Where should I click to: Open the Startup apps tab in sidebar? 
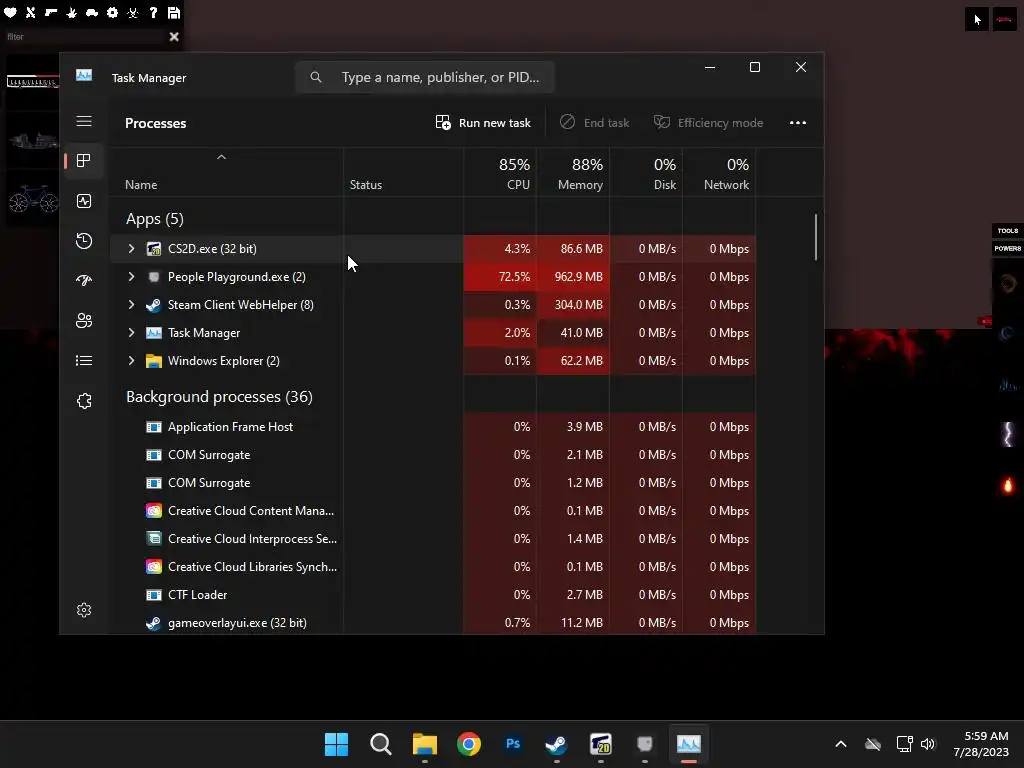84,281
